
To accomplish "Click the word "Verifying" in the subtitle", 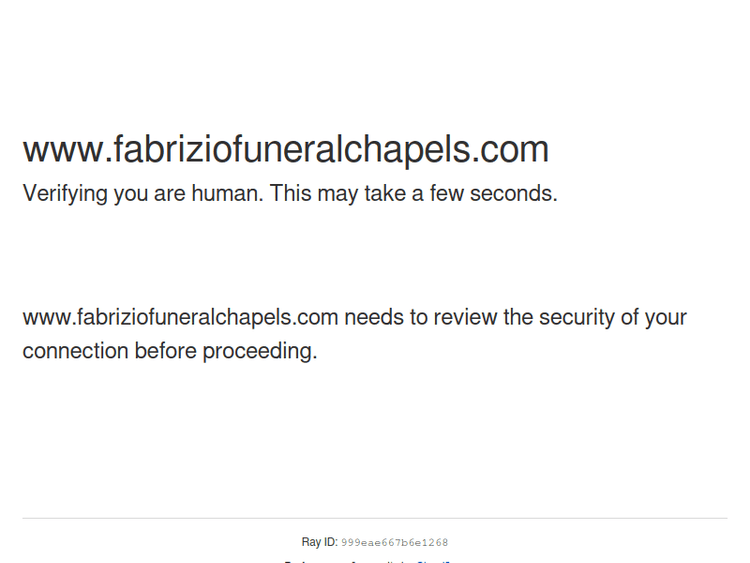I will point(65,193).
